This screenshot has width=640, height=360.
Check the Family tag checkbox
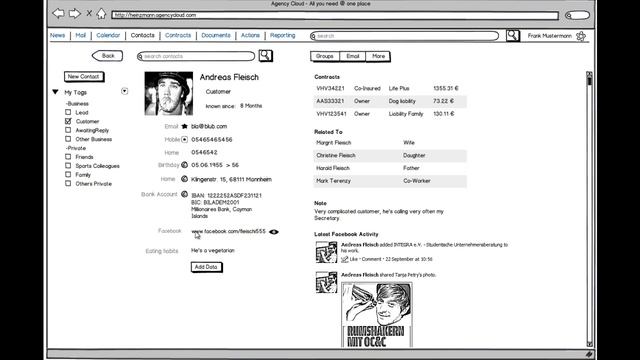point(68,174)
